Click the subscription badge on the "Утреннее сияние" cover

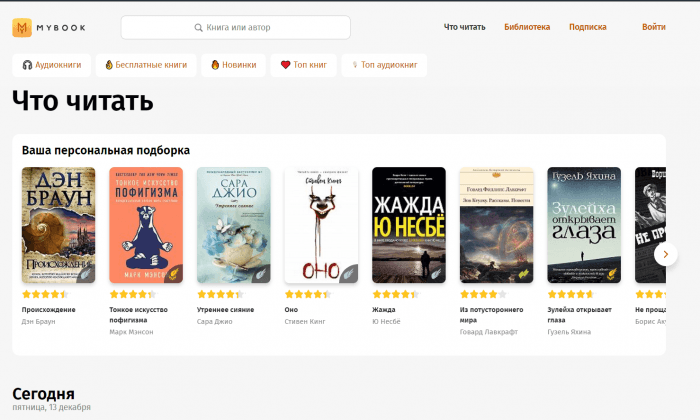tap(261, 274)
